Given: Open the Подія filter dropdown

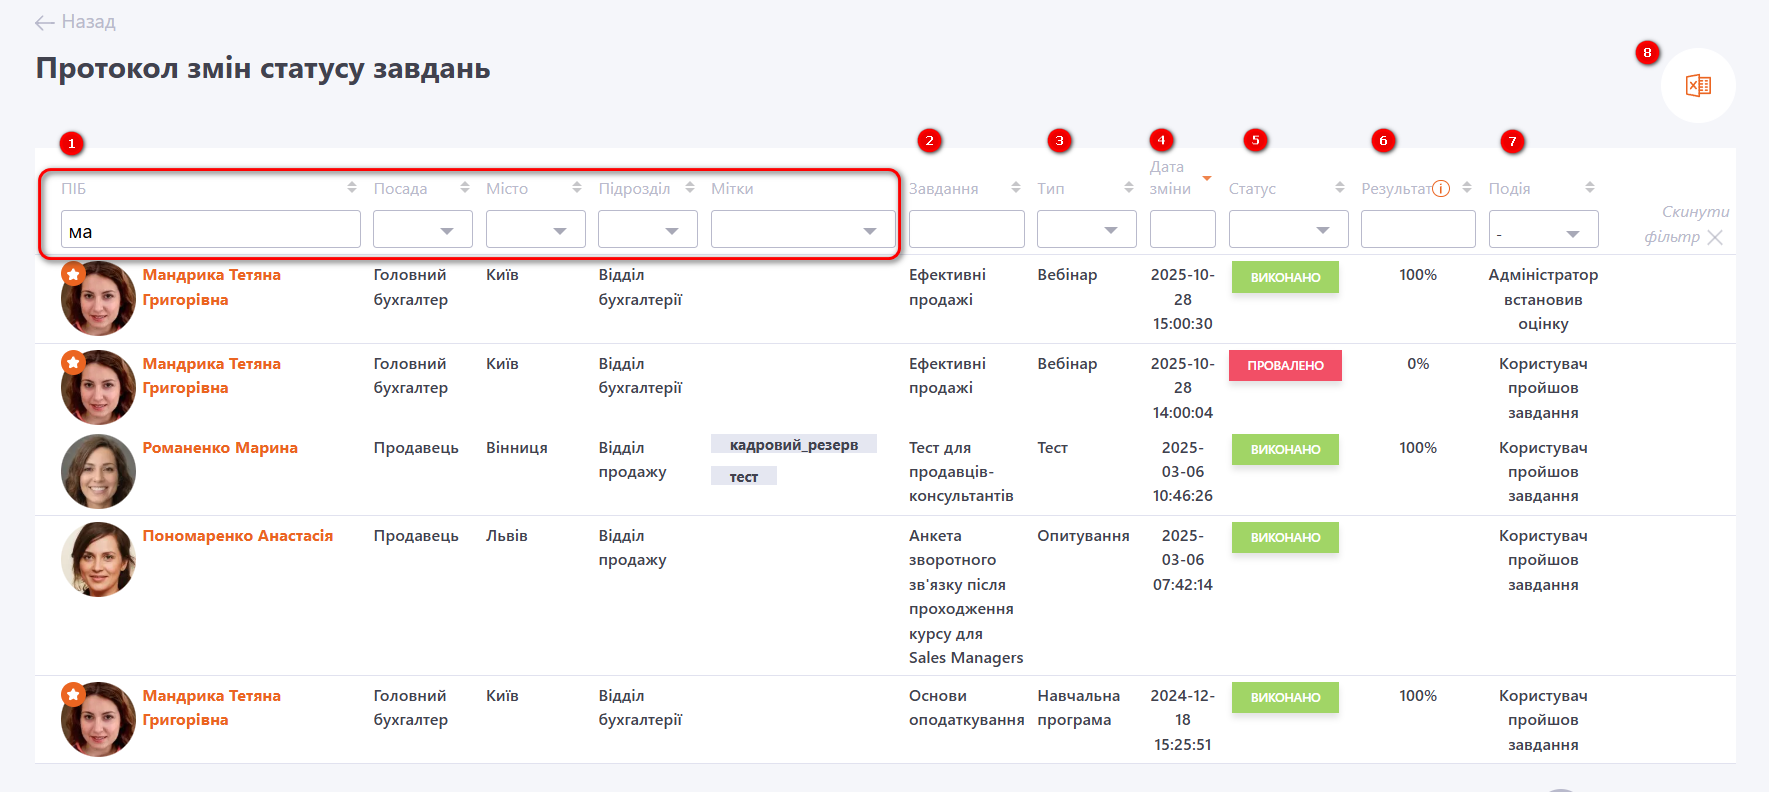Looking at the screenshot, I should (1542, 230).
